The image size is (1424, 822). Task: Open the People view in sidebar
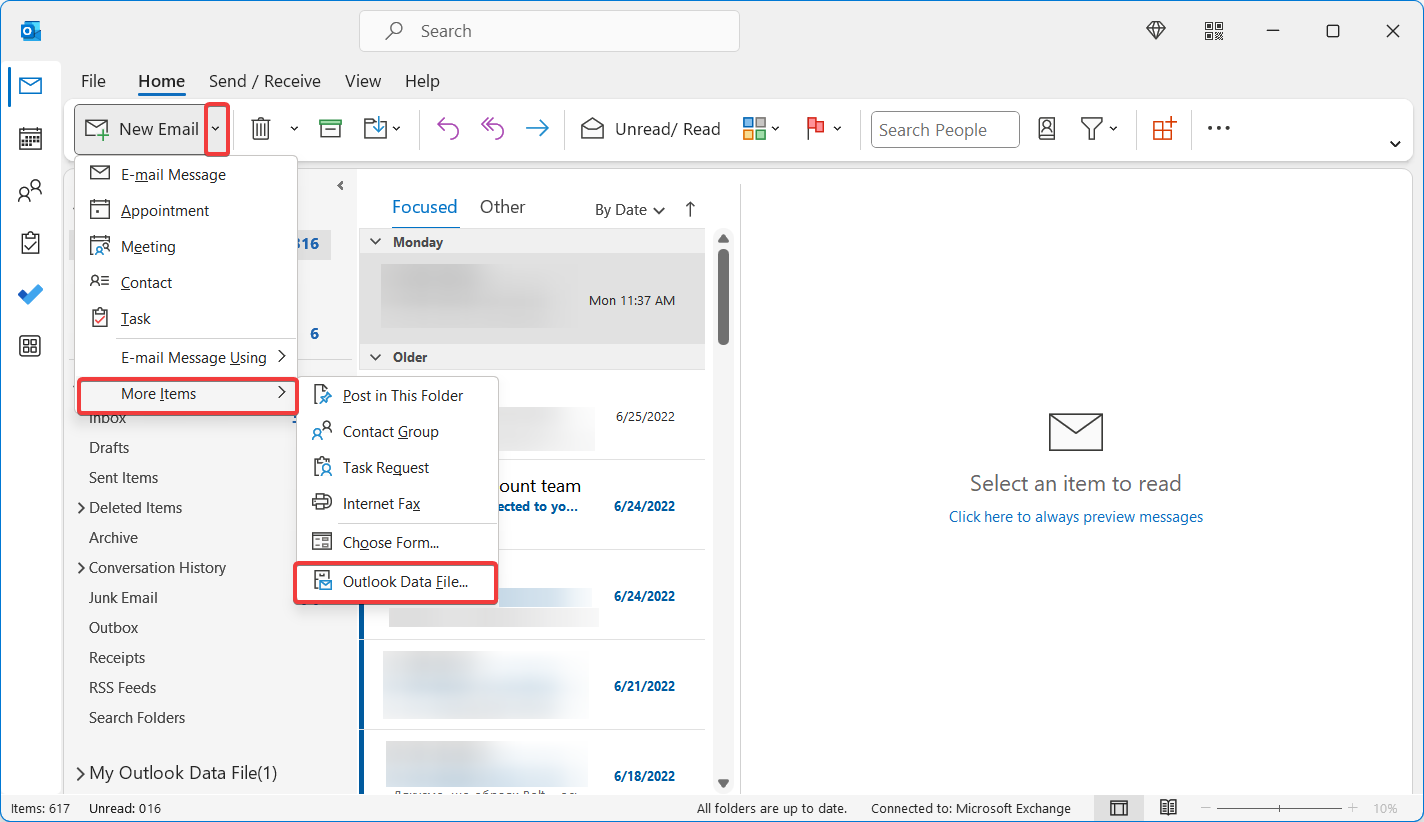[30, 191]
